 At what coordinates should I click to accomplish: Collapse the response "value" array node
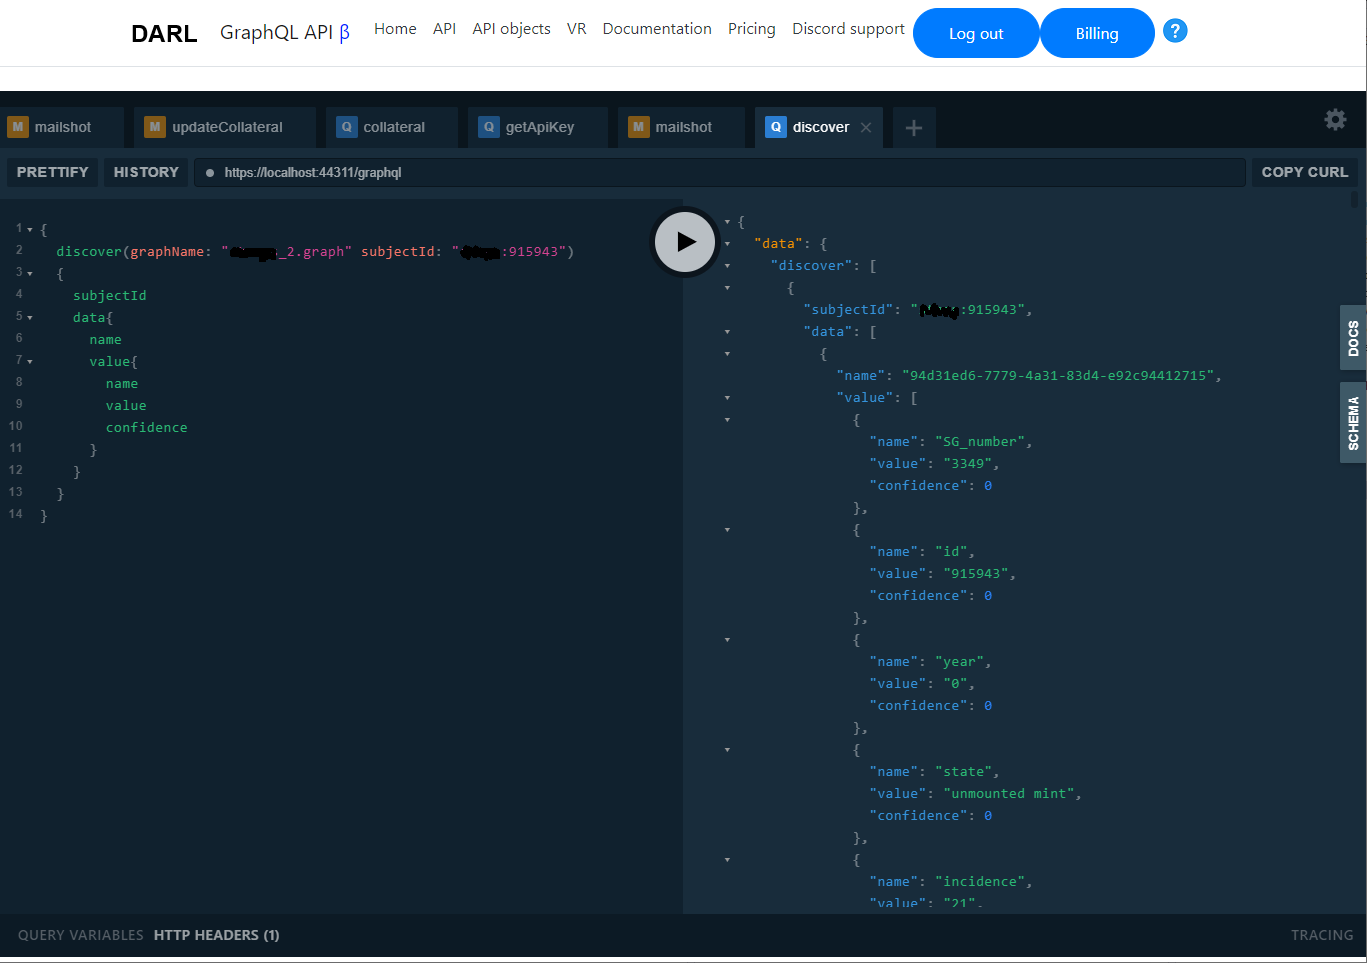(727, 398)
